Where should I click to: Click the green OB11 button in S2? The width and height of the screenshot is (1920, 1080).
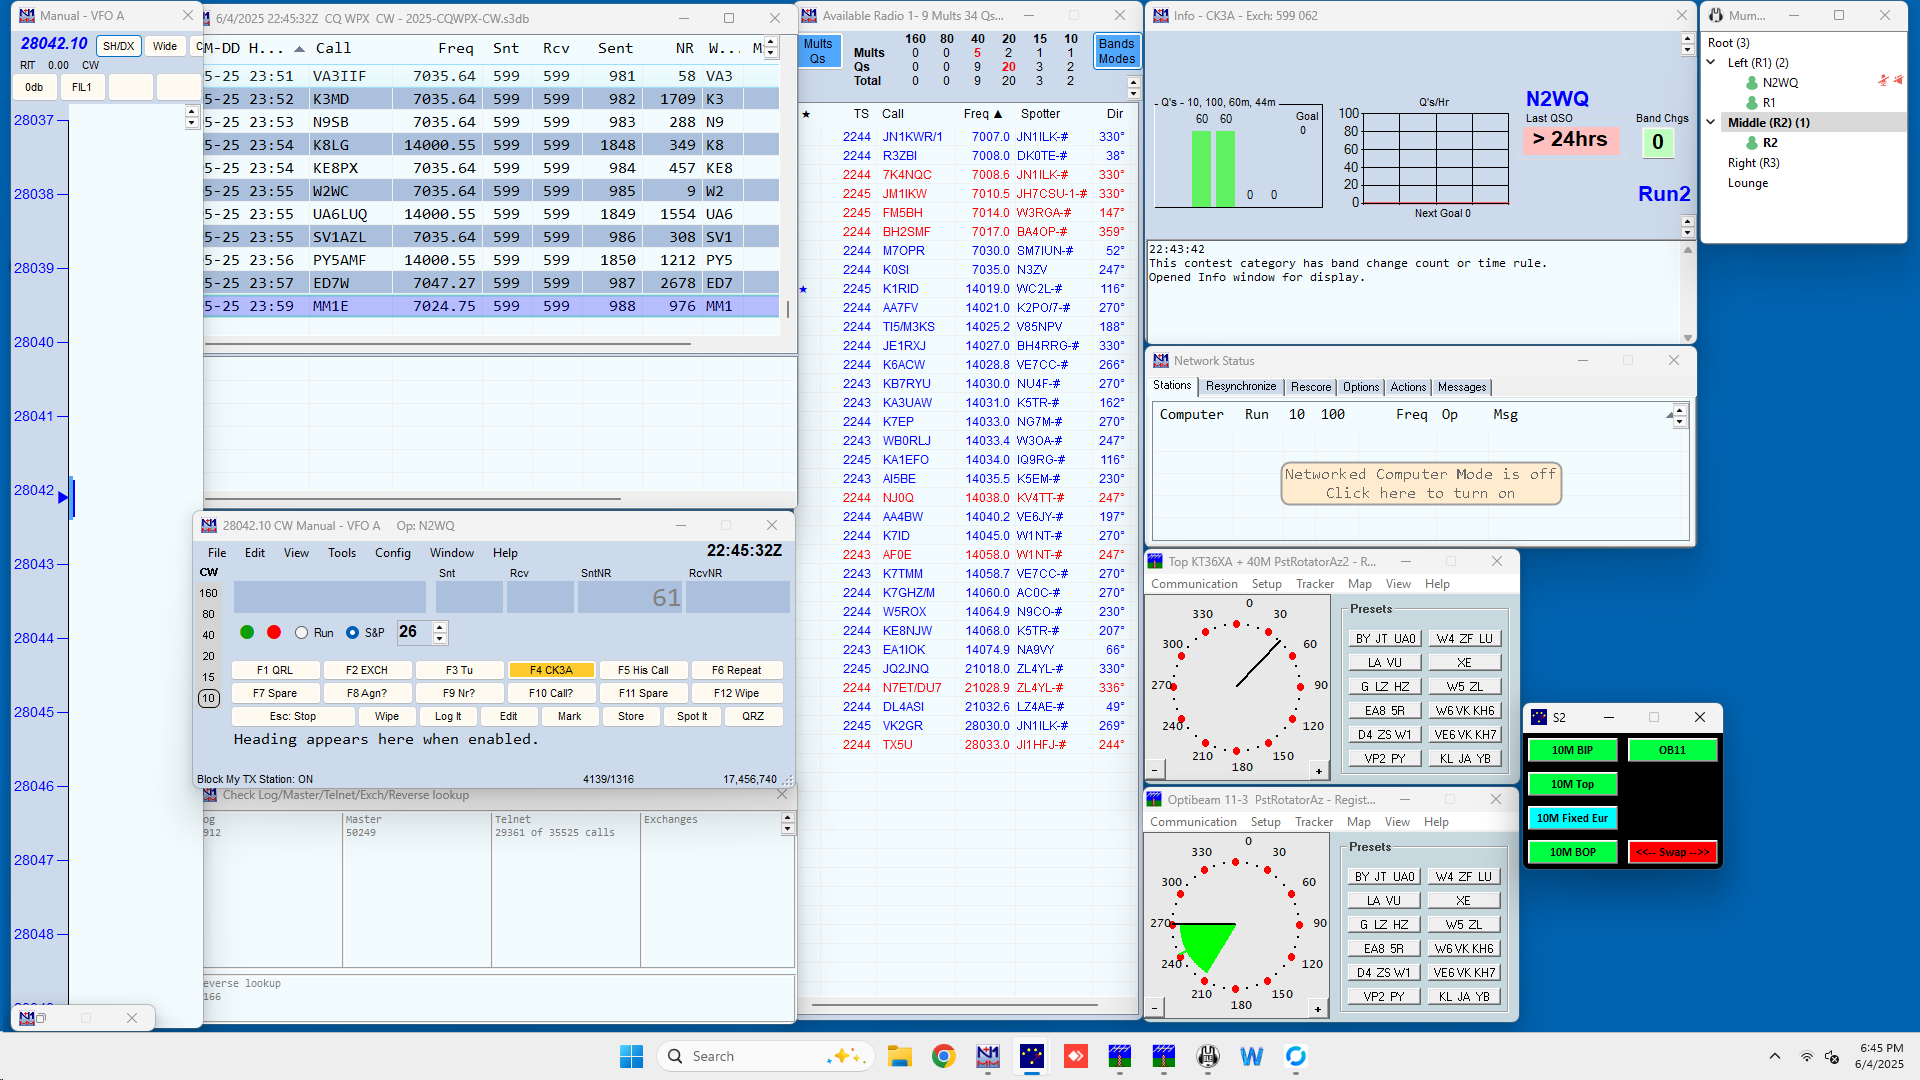pyautogui.click(x=1672, y=750)
